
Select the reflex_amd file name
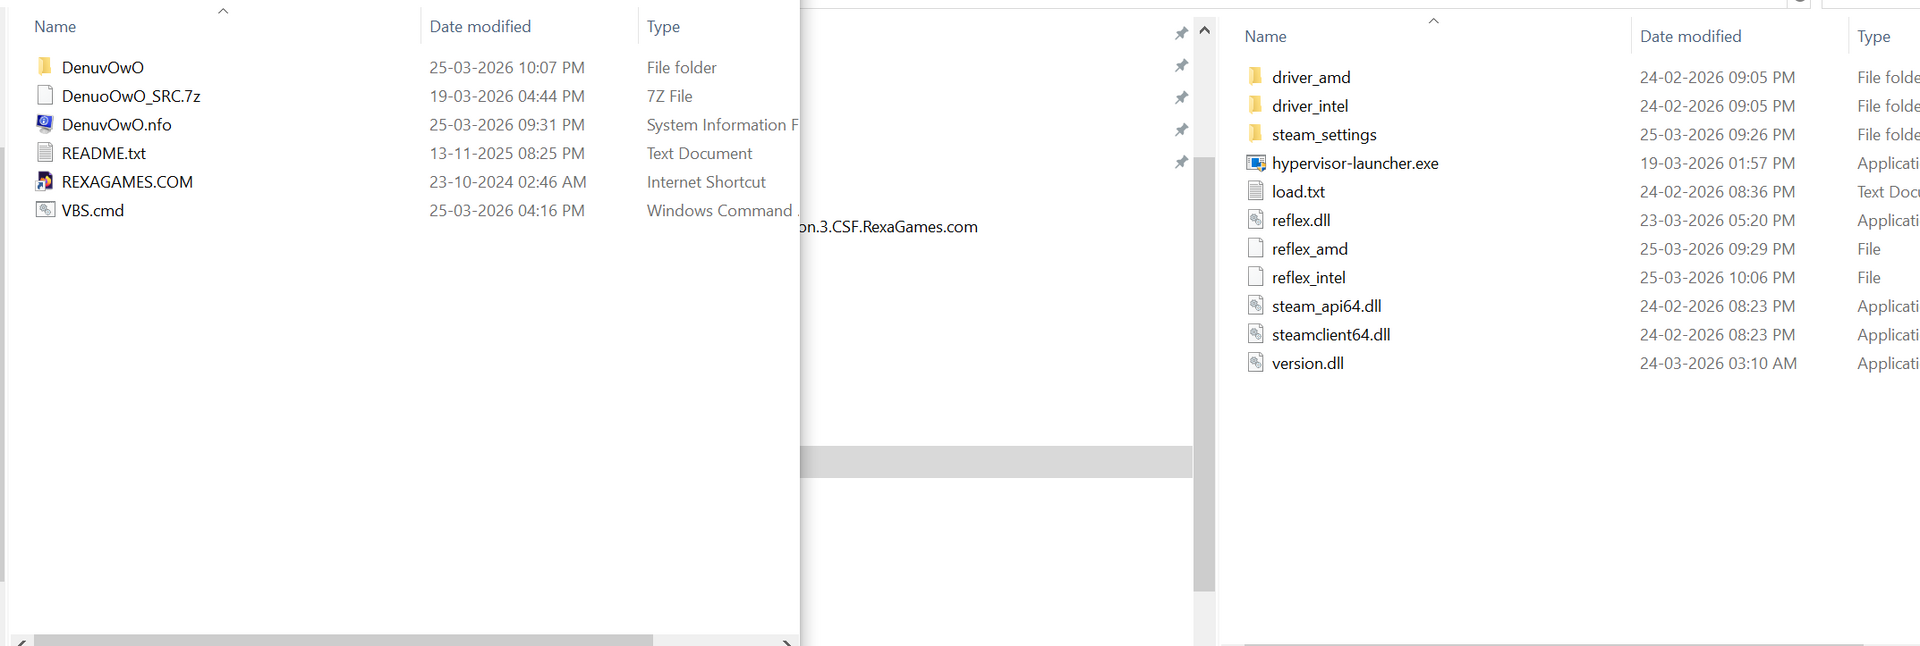point(1310,249)
